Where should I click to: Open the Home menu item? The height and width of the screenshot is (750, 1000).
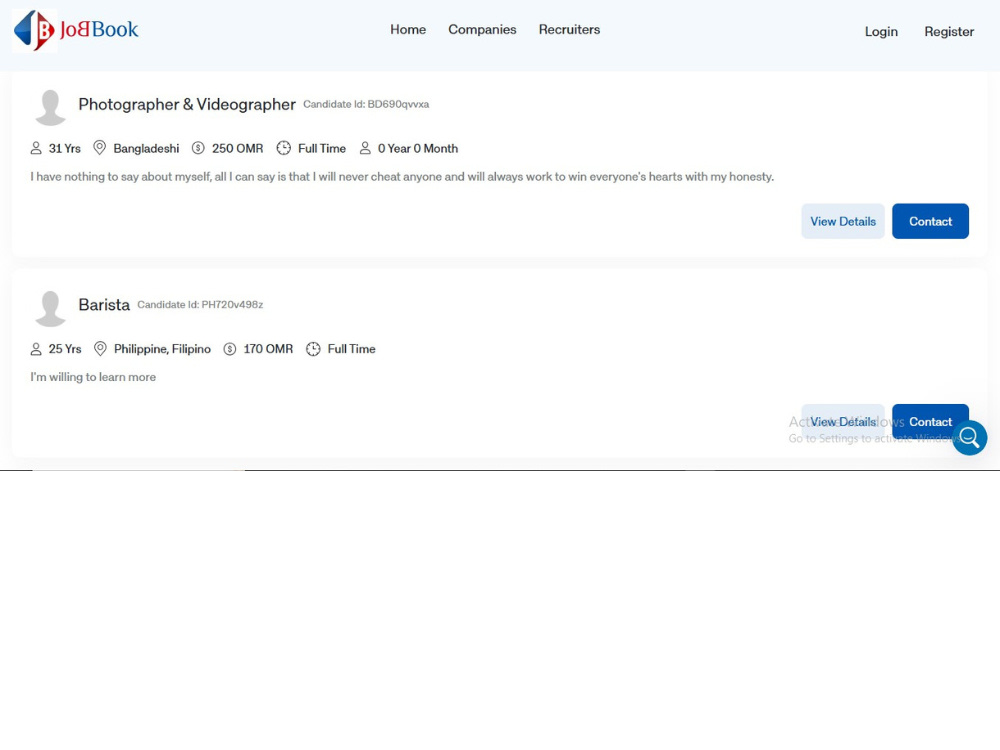[x=408, y=29]
